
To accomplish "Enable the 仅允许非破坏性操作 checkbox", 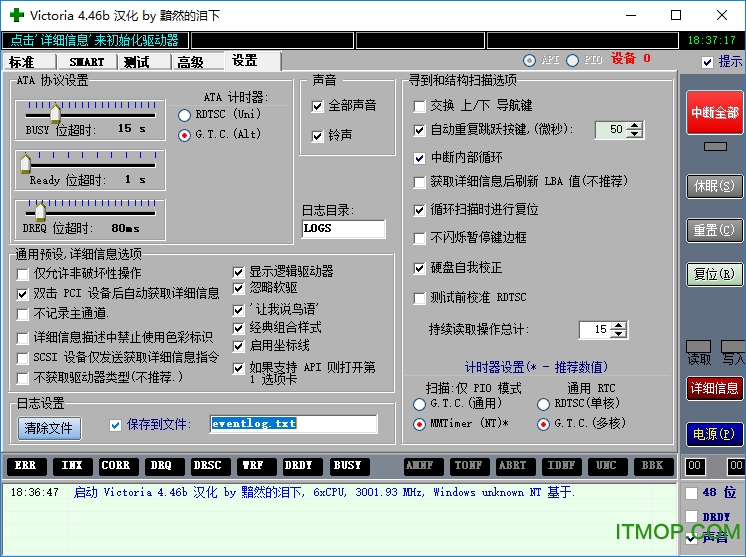I will click(x=23, y=273).
